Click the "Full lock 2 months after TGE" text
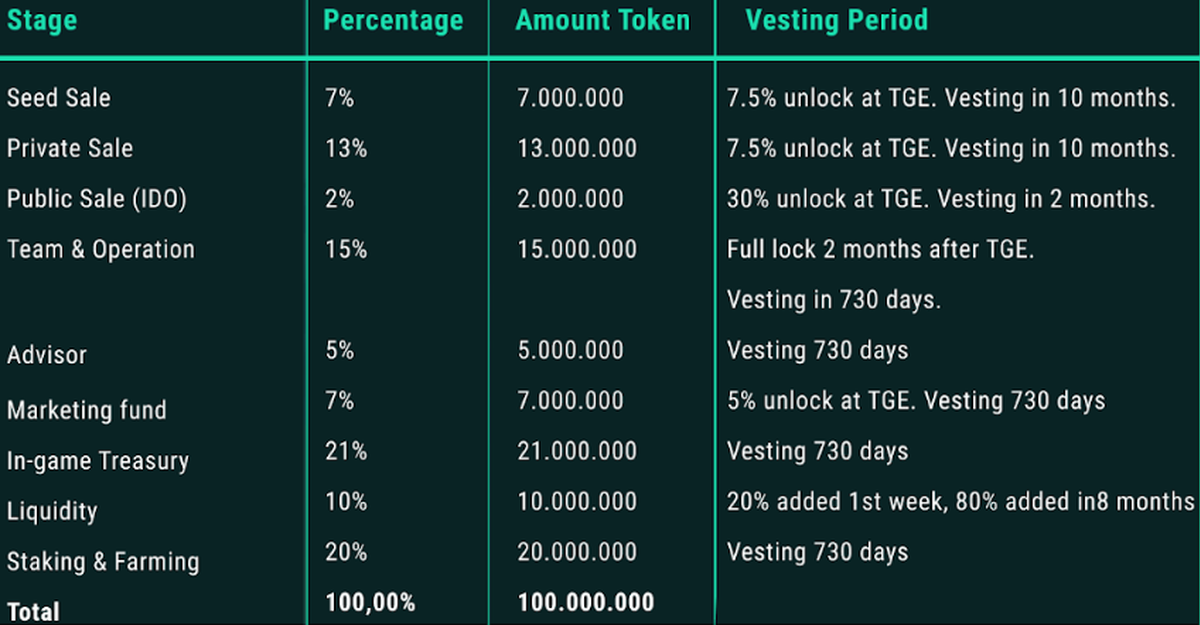Screen dimensions: 1200x625 (x=880, y=249)
